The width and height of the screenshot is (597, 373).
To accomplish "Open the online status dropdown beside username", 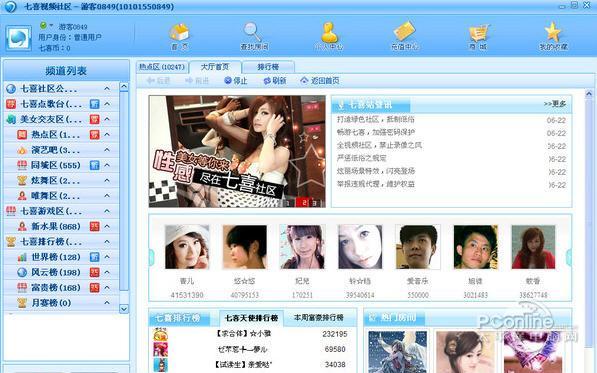I will tap(51, 25).
